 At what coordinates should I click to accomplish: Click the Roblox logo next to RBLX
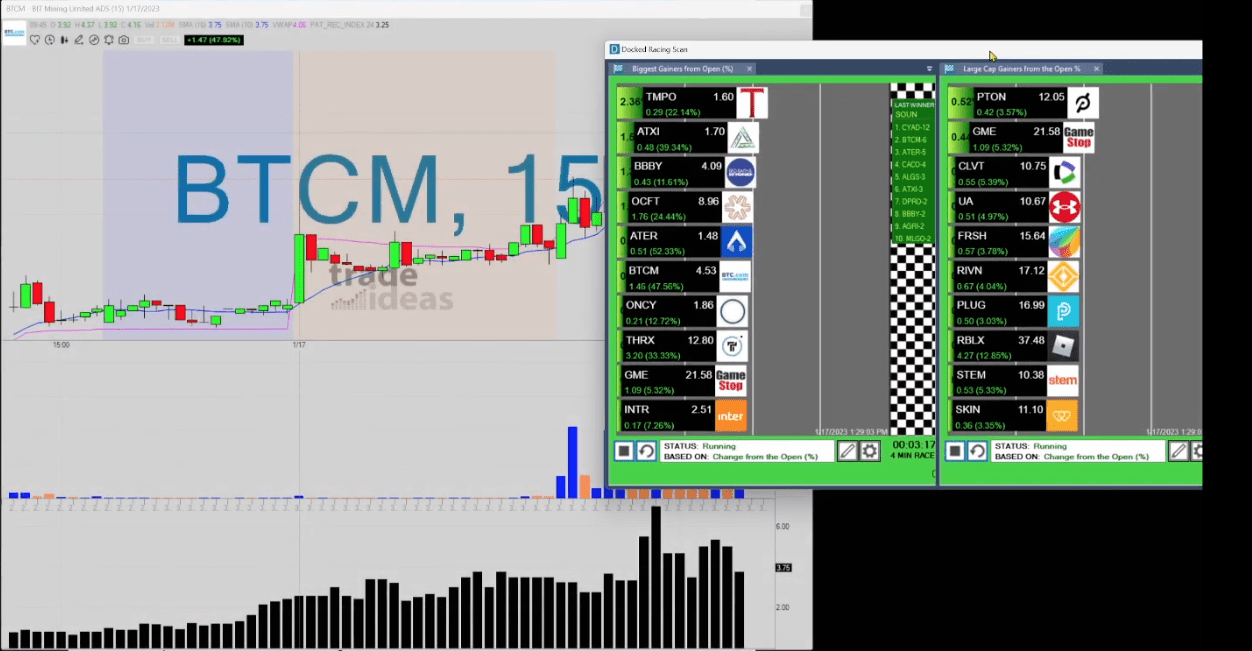(x=1063, y=346)
